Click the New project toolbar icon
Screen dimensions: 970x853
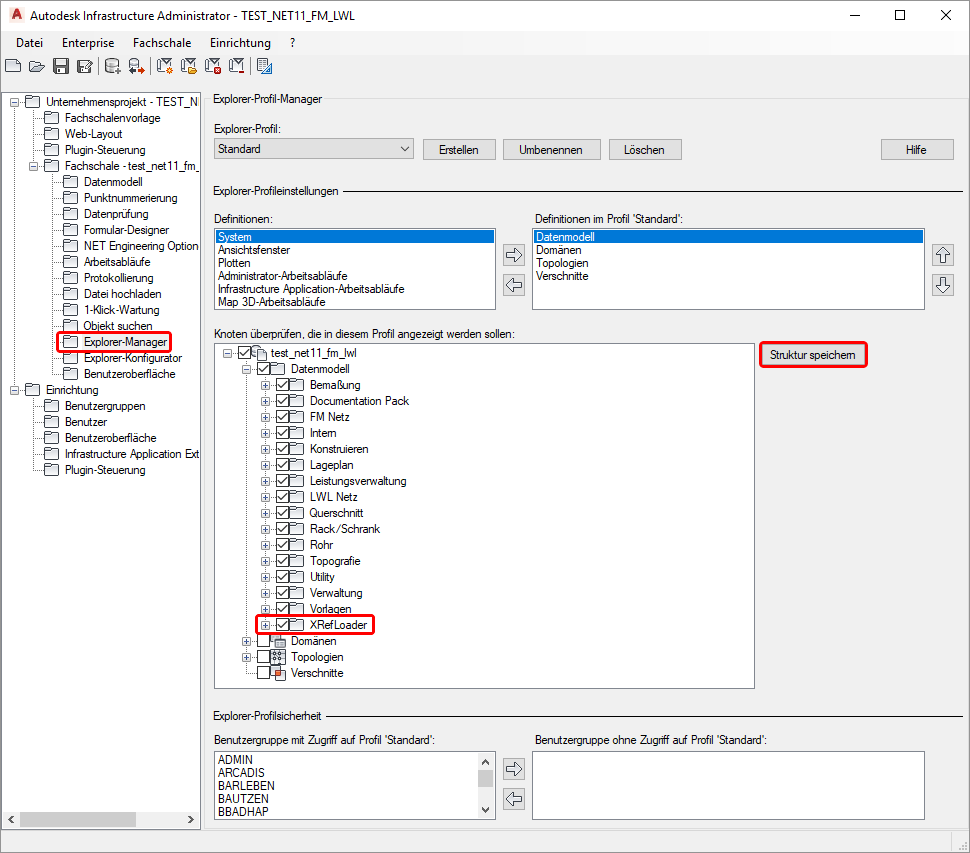tap(13, 66)
